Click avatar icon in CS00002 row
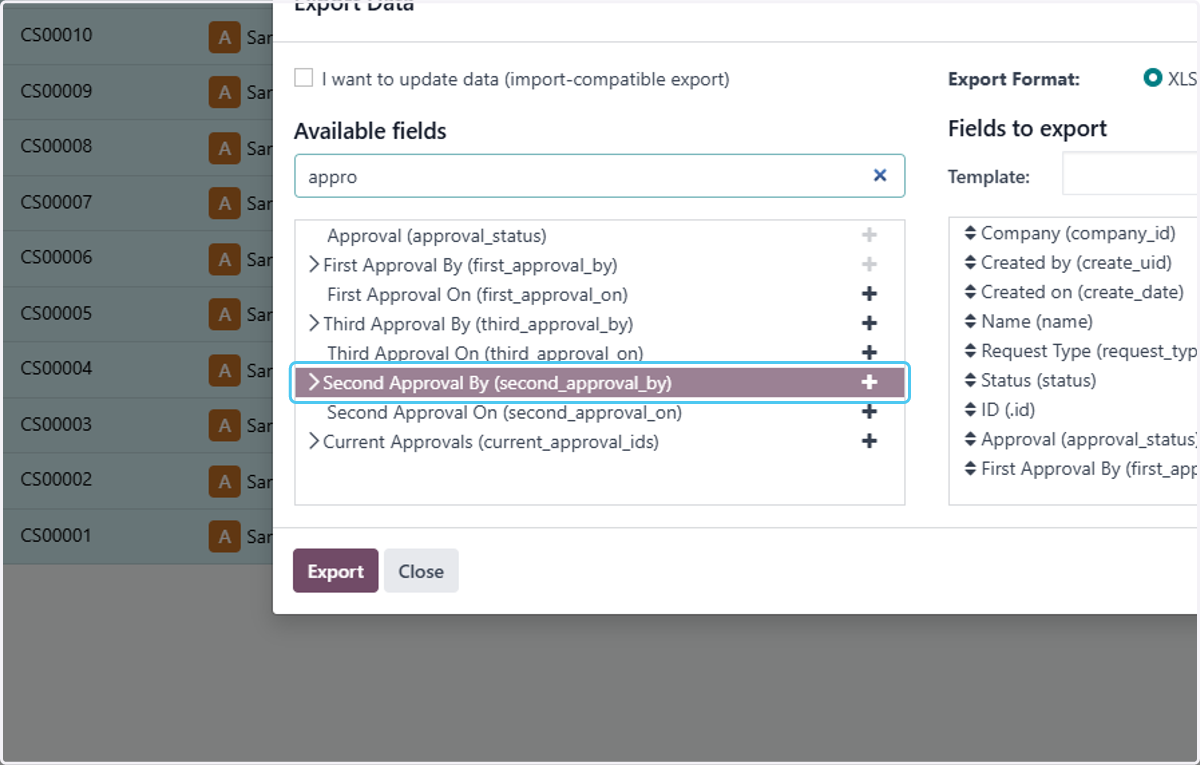Screen dimensions: 1200x765 click(224, 481)
